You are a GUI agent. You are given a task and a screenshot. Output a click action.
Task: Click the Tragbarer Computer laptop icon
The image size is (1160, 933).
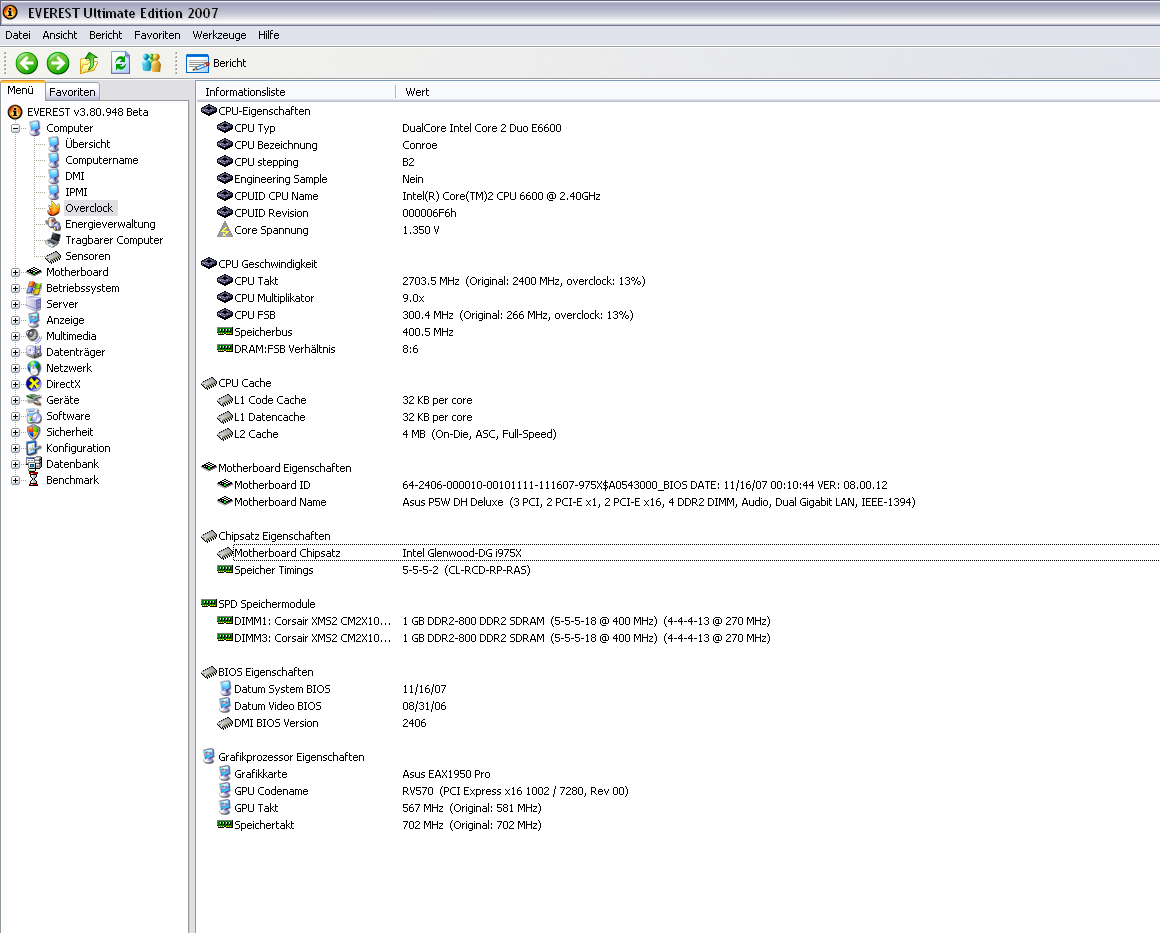53,240
